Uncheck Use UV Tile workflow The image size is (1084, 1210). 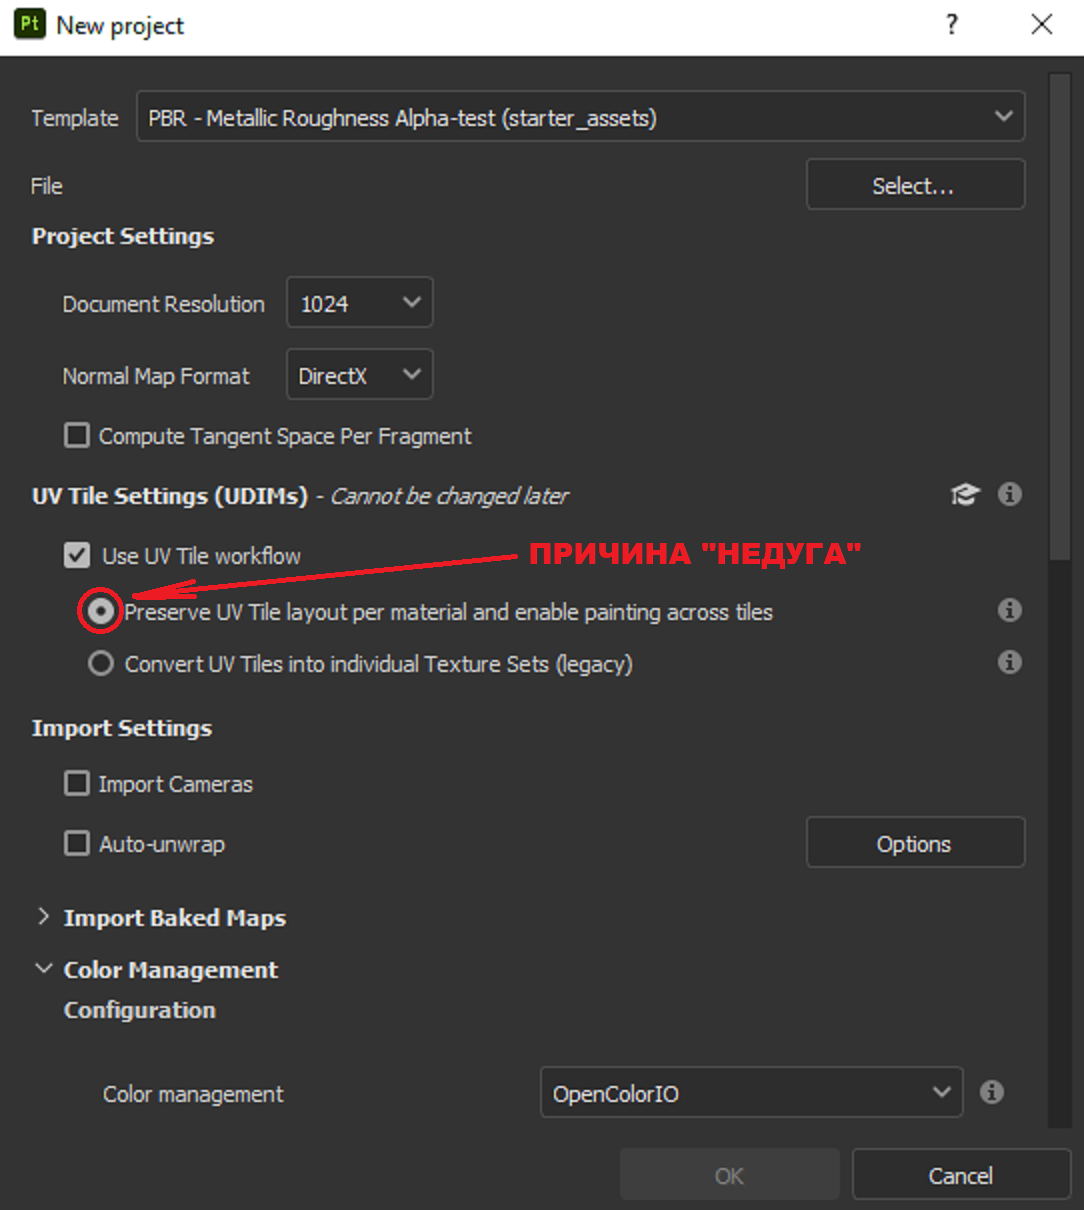pos(77,556)
